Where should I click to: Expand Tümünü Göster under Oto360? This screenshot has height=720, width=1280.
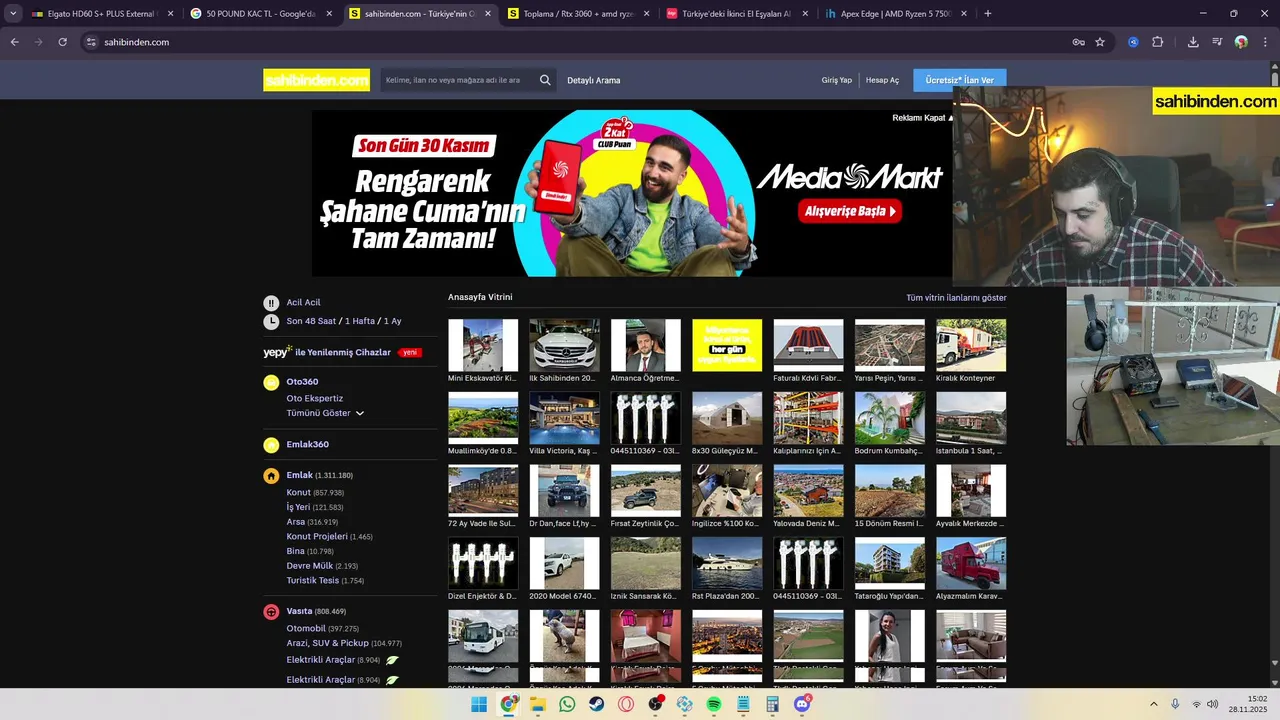(x=325, y=413)
